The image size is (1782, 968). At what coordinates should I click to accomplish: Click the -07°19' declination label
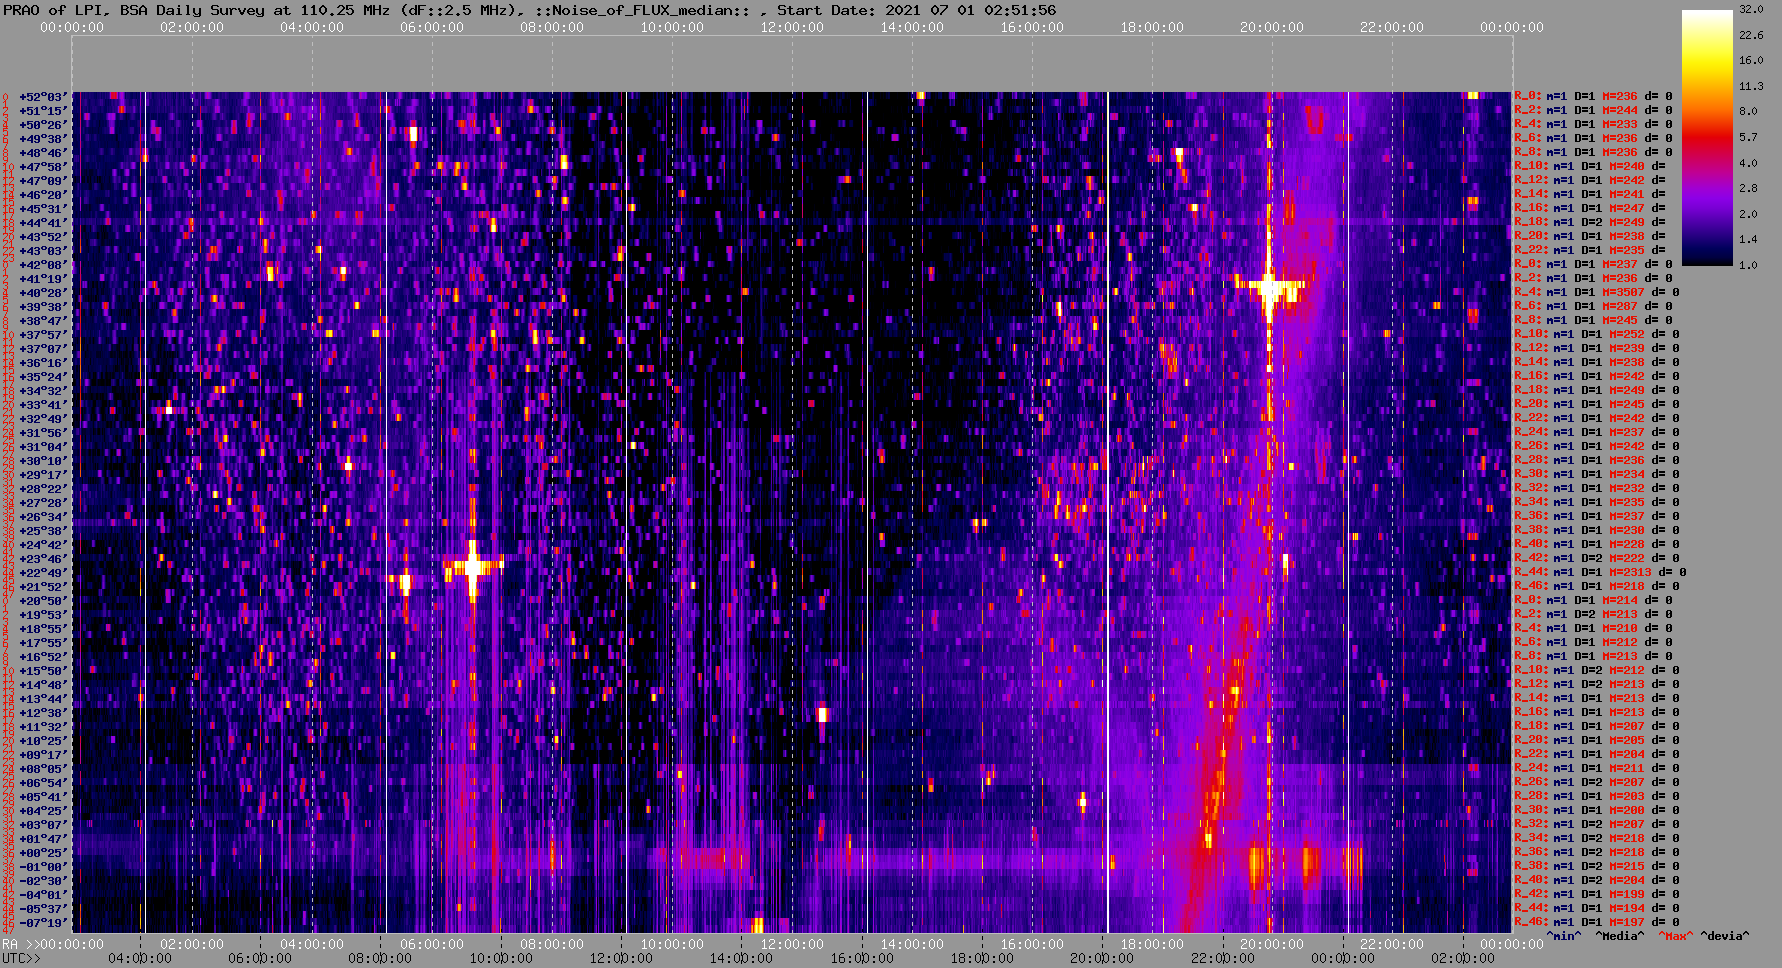42,923
